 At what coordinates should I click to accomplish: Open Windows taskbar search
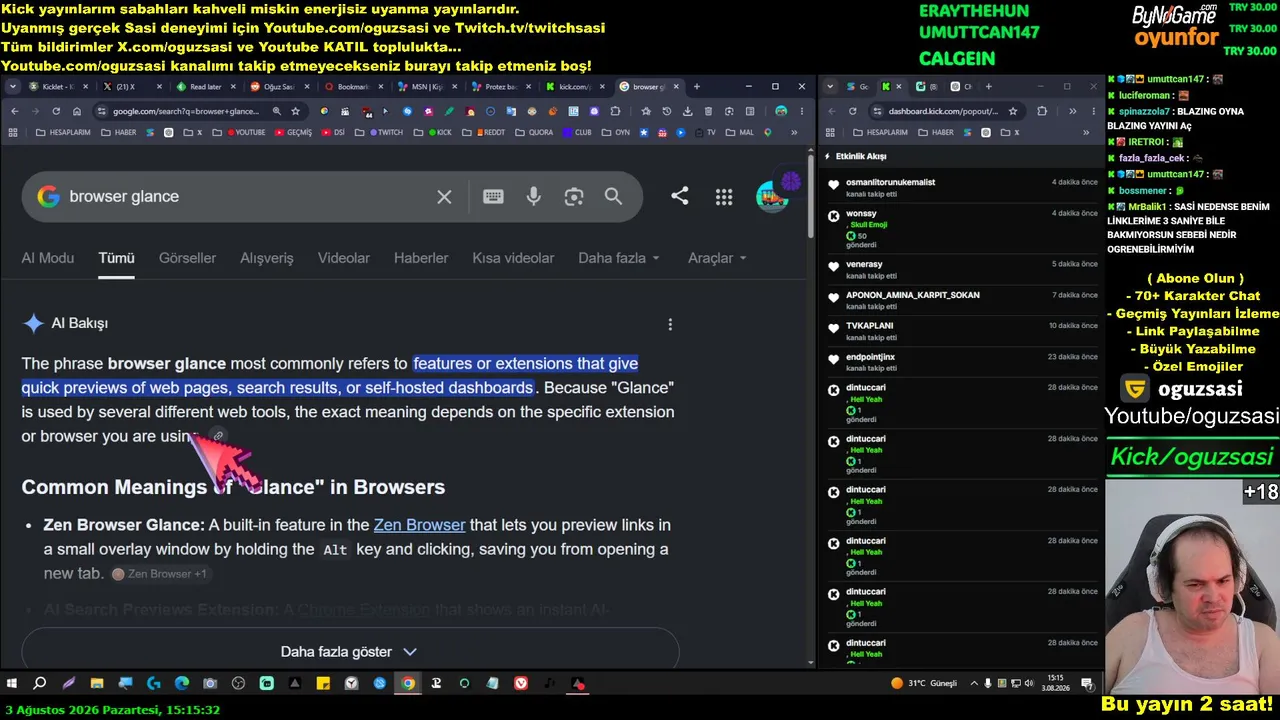pyautogui.click(x=40, y=684)
